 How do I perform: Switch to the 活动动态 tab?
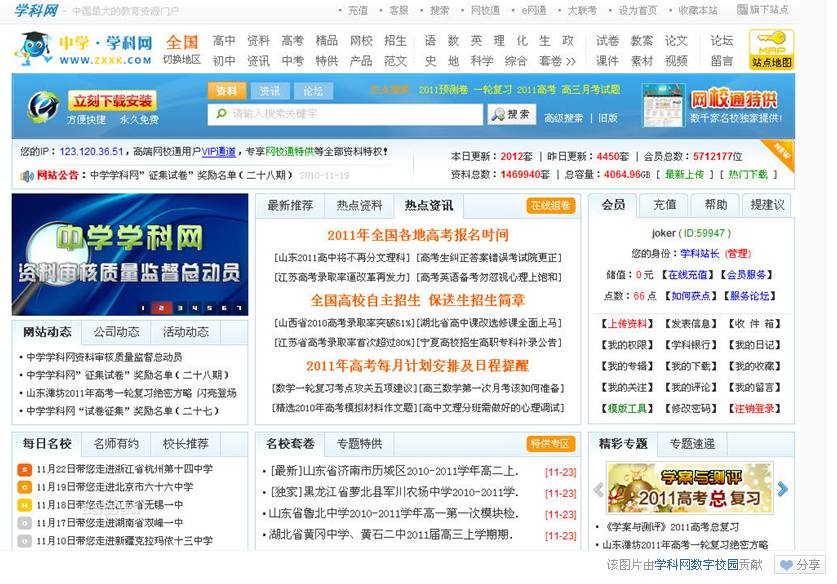tap(186, 333)
